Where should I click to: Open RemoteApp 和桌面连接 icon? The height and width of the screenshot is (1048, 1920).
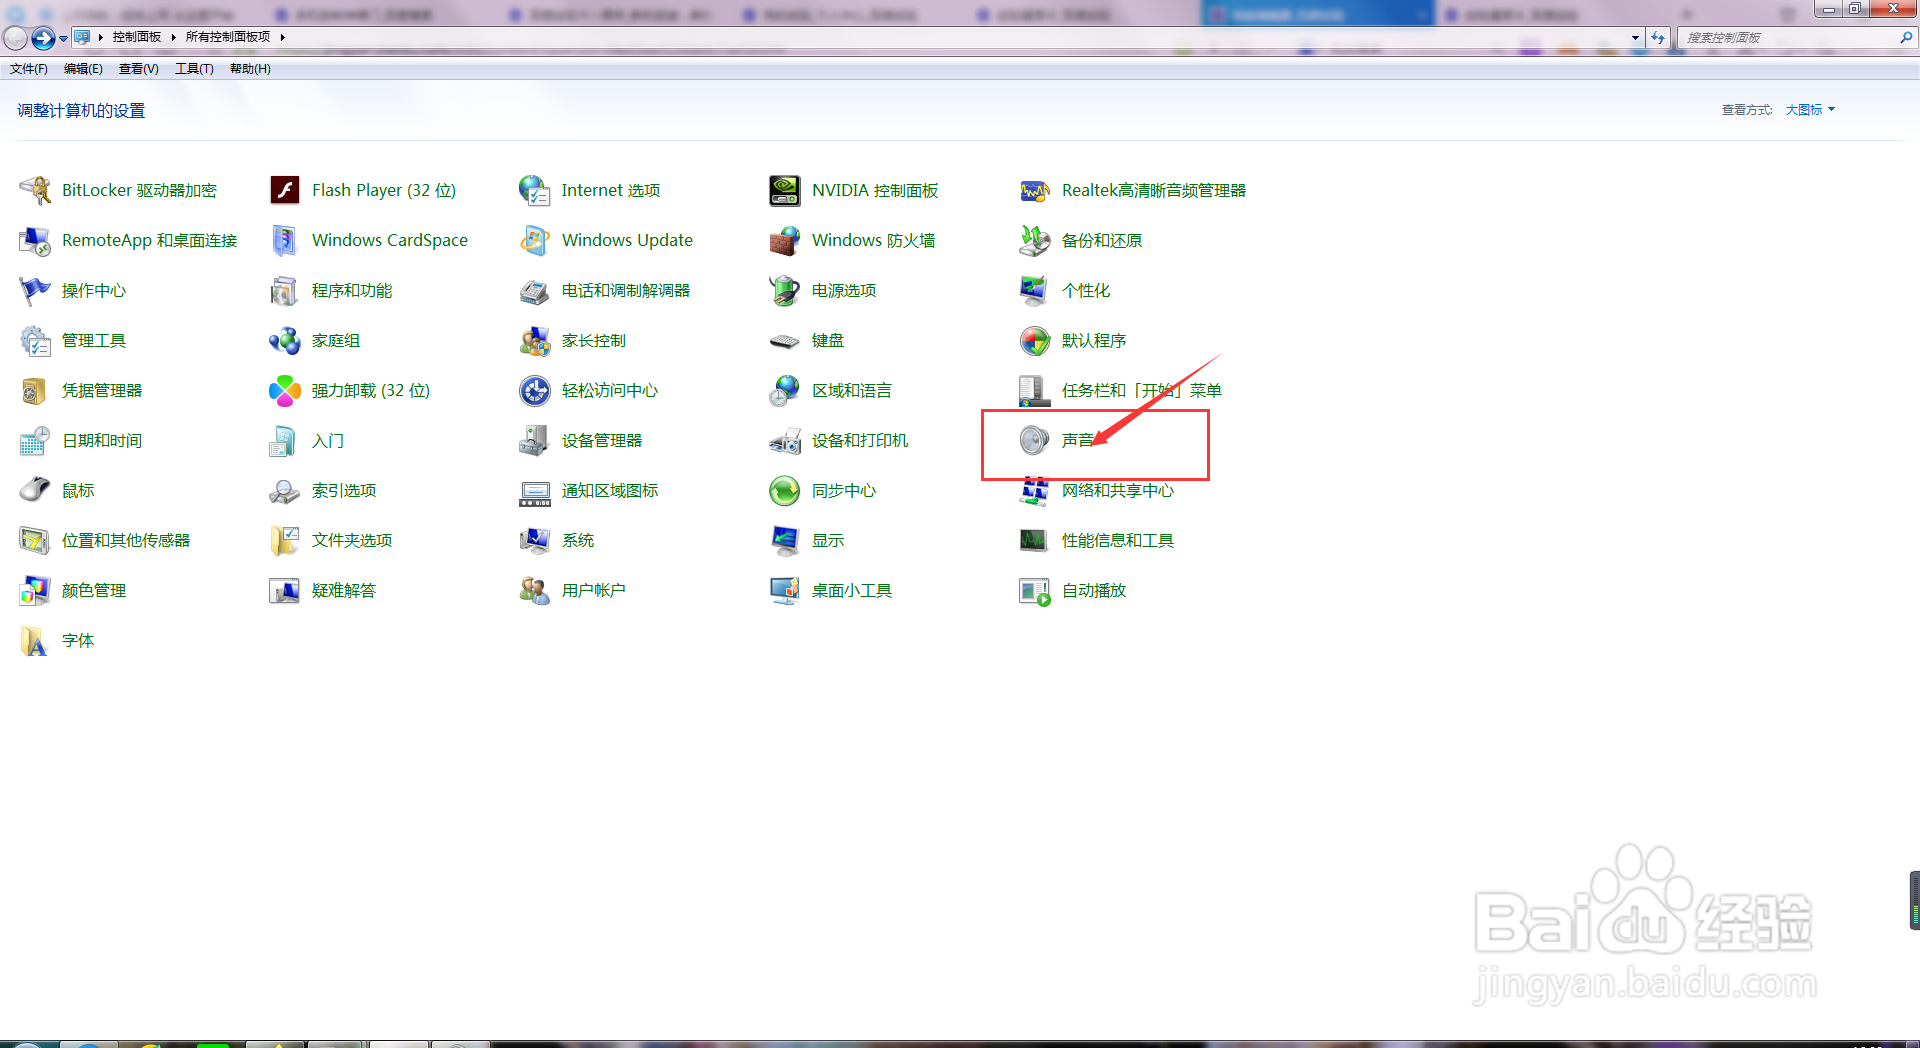35,240
